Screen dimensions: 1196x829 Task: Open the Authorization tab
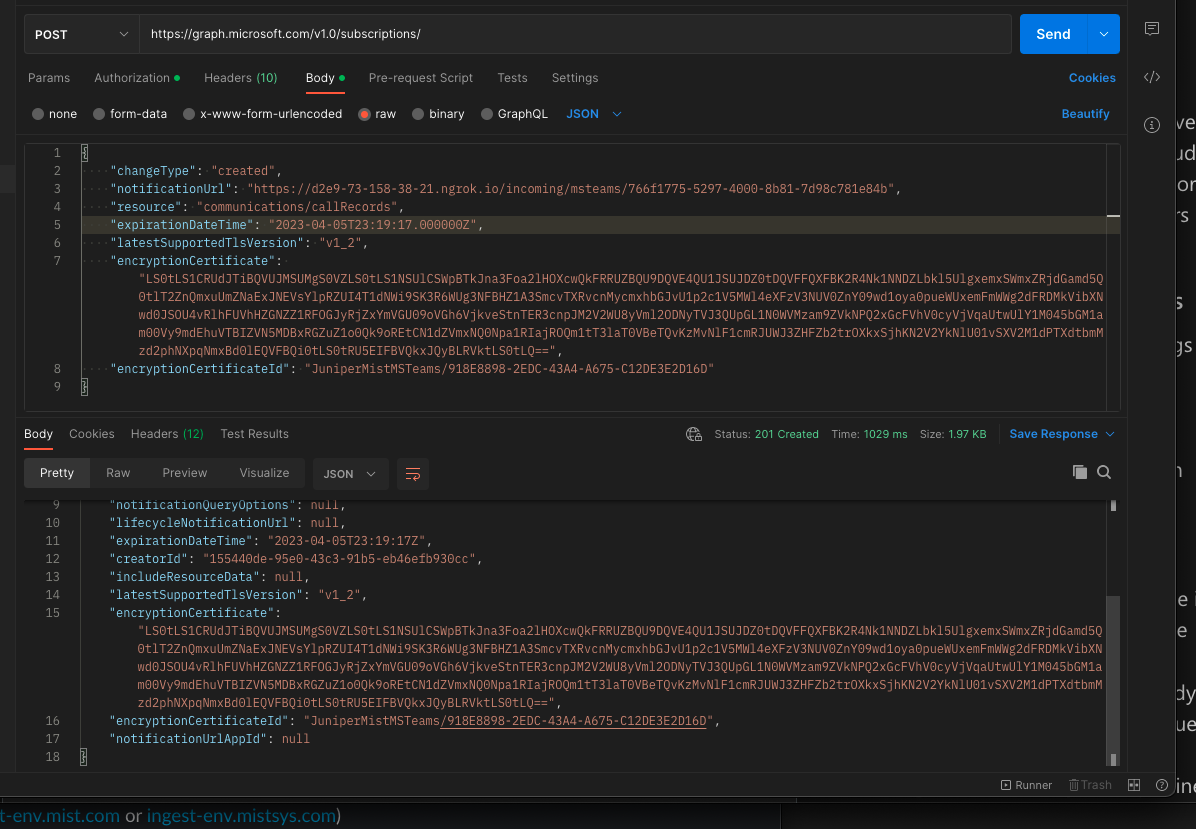point(137,78)
